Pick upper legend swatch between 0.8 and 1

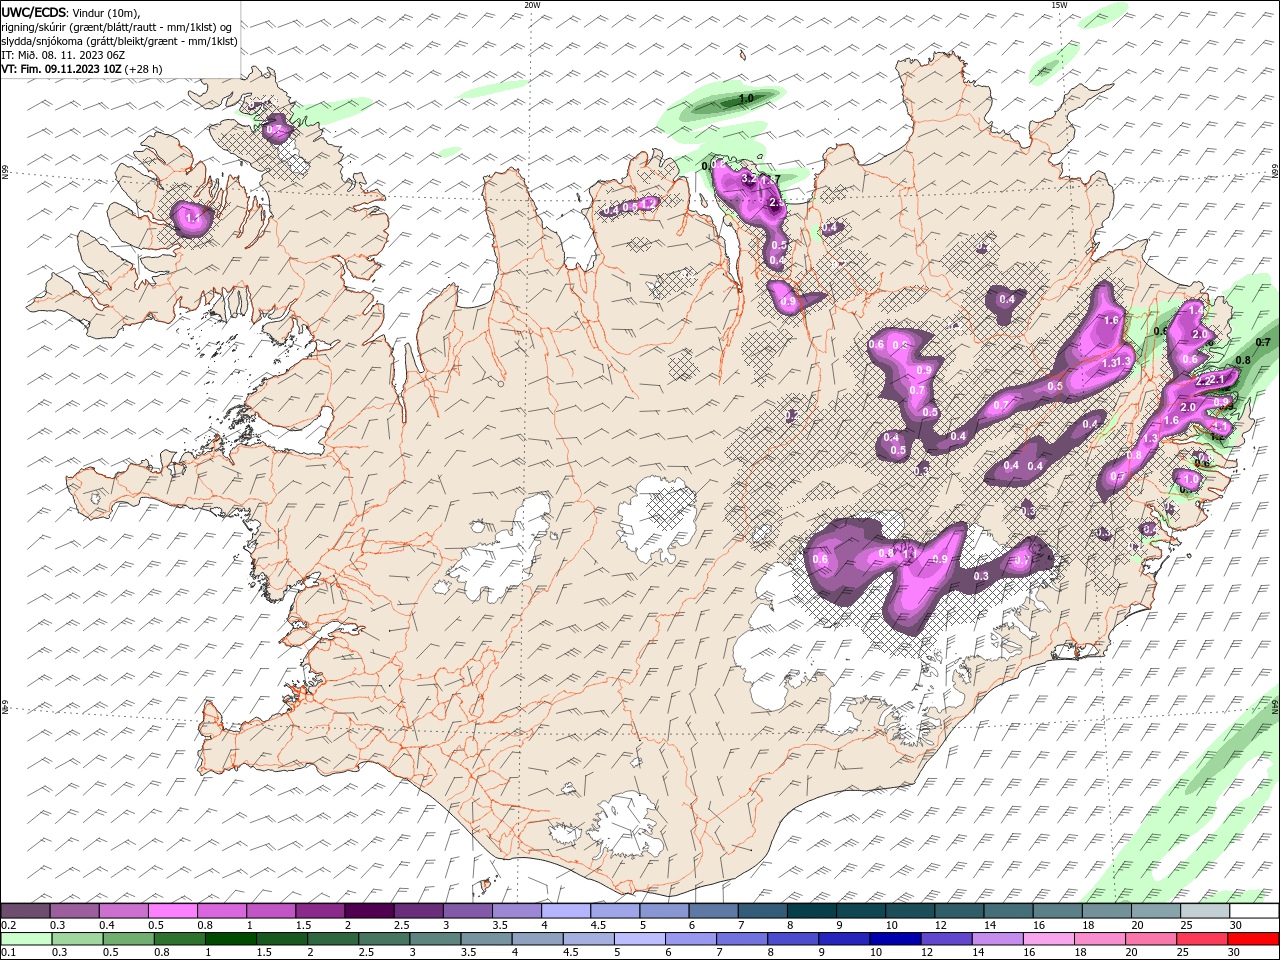(x=222, y=911)
